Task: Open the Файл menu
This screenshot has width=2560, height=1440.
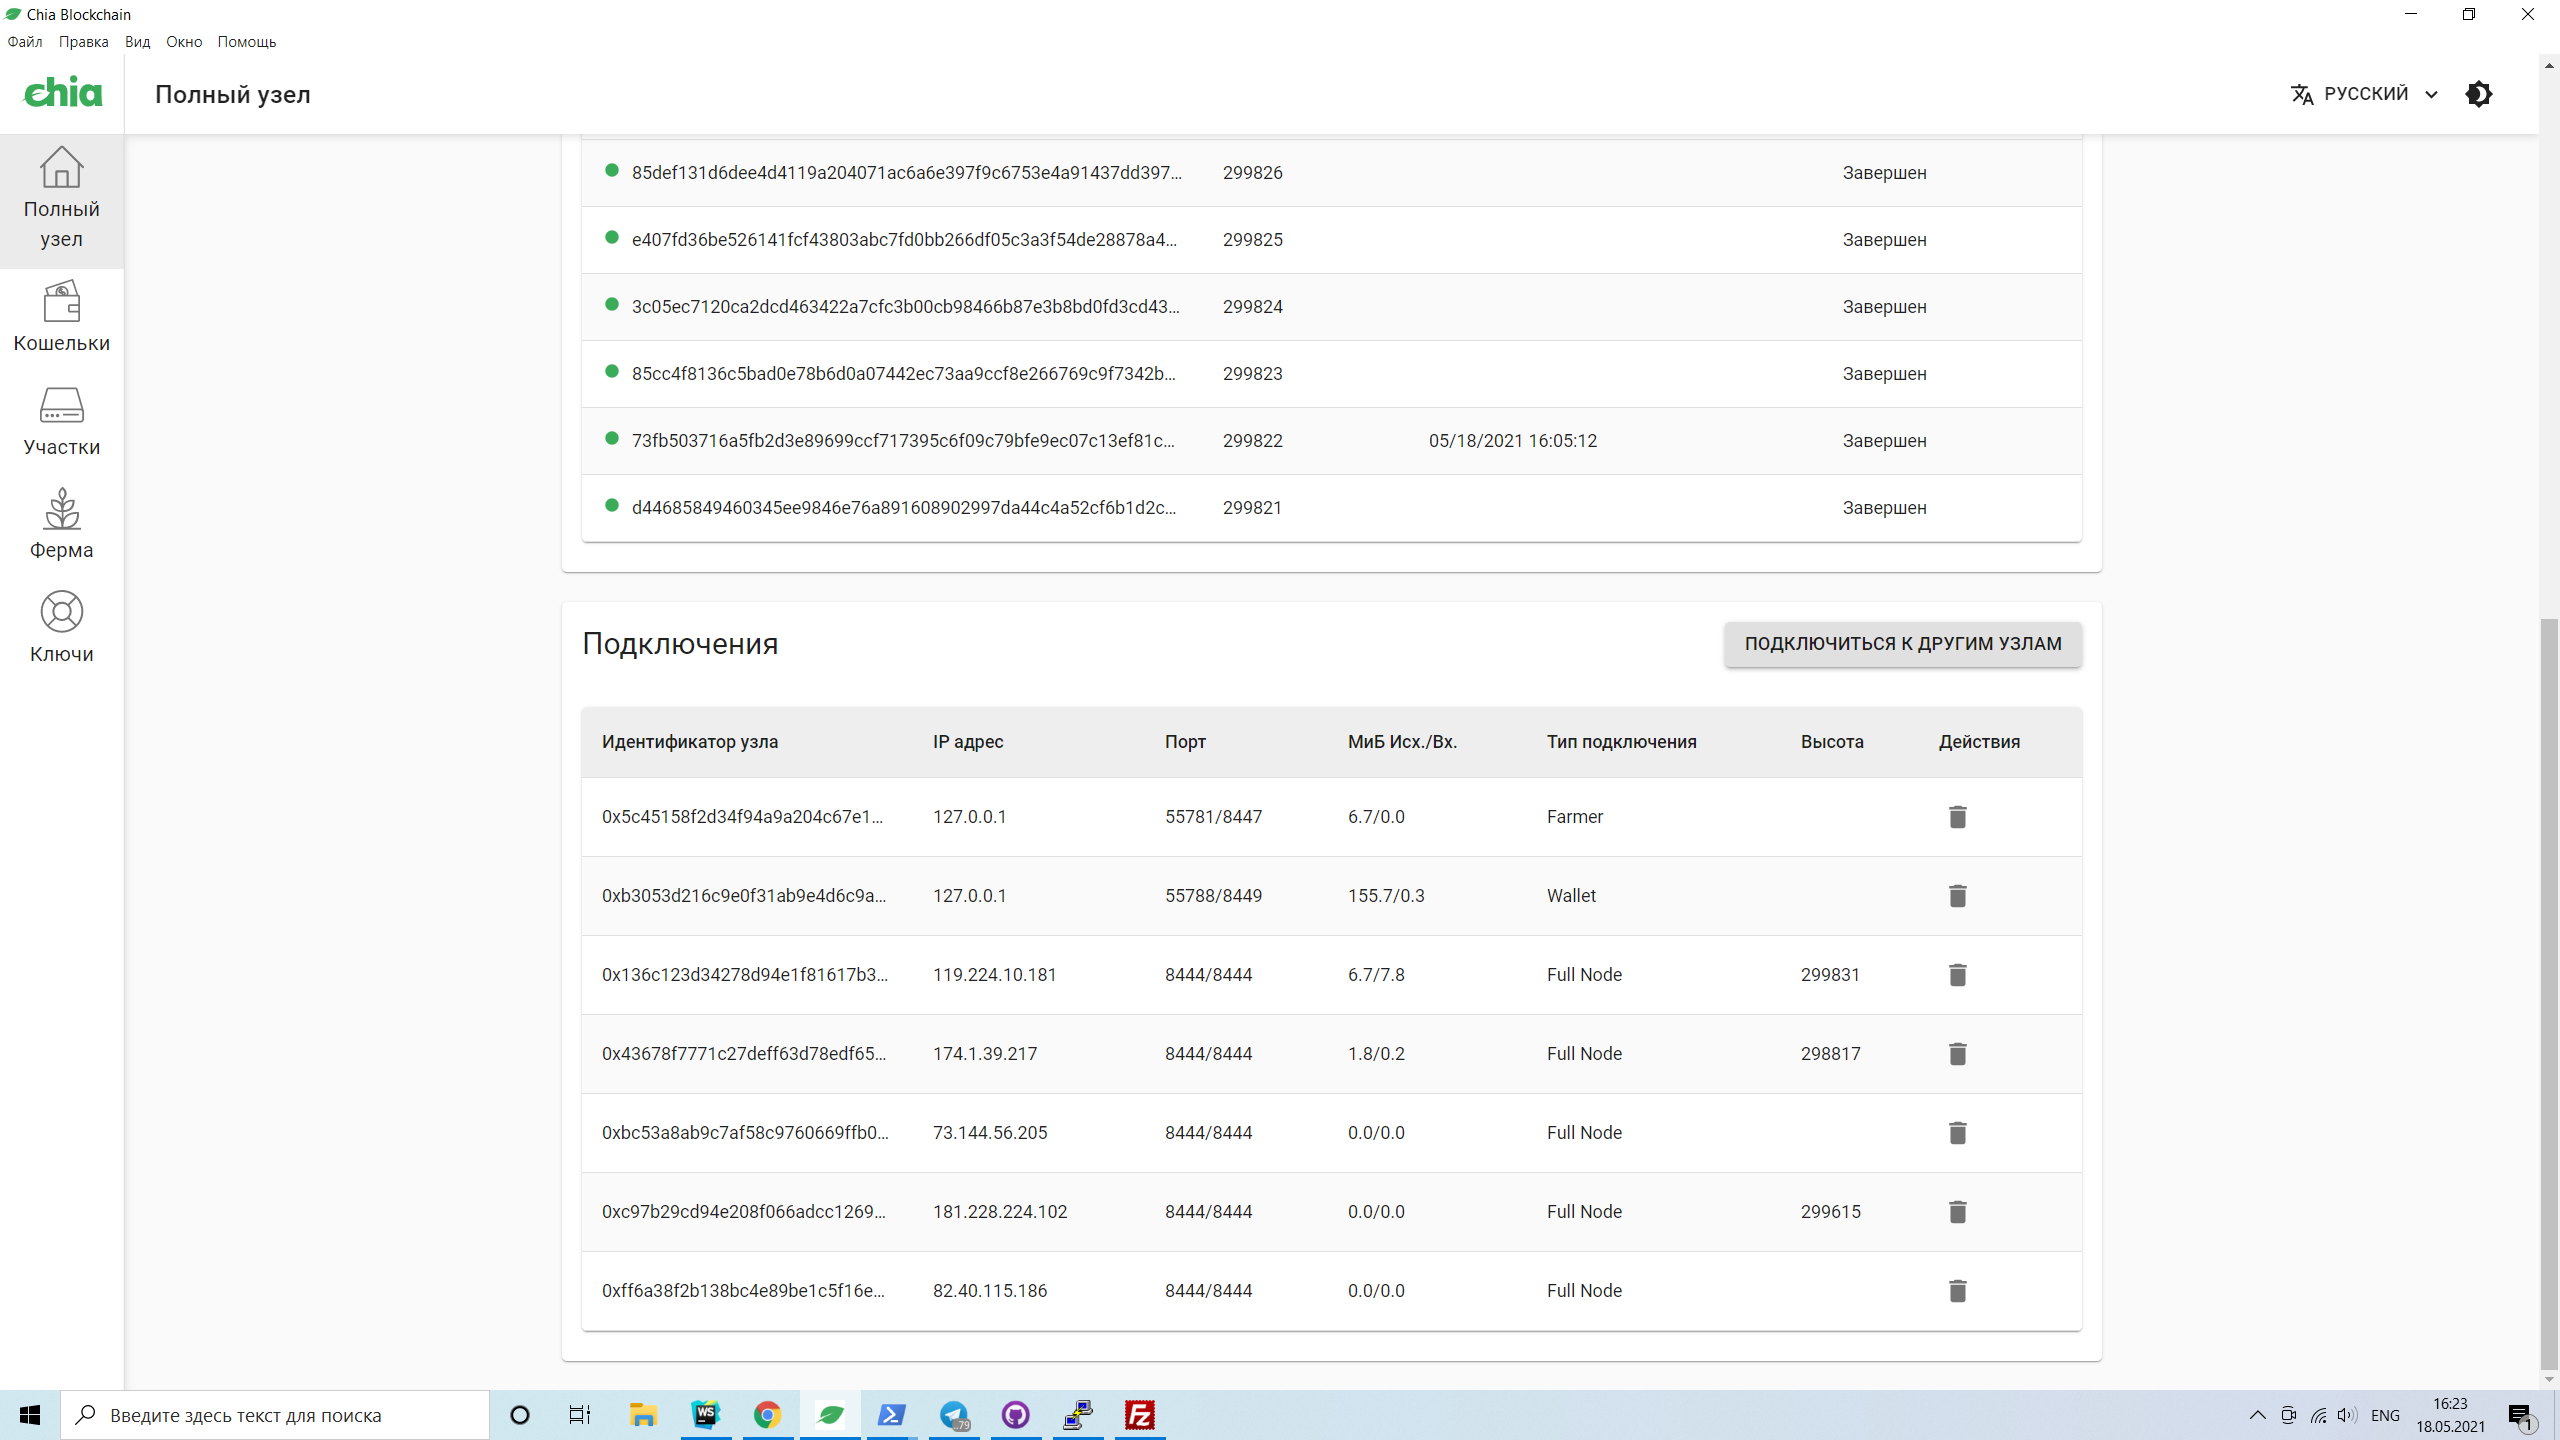Action: point(24,42)
